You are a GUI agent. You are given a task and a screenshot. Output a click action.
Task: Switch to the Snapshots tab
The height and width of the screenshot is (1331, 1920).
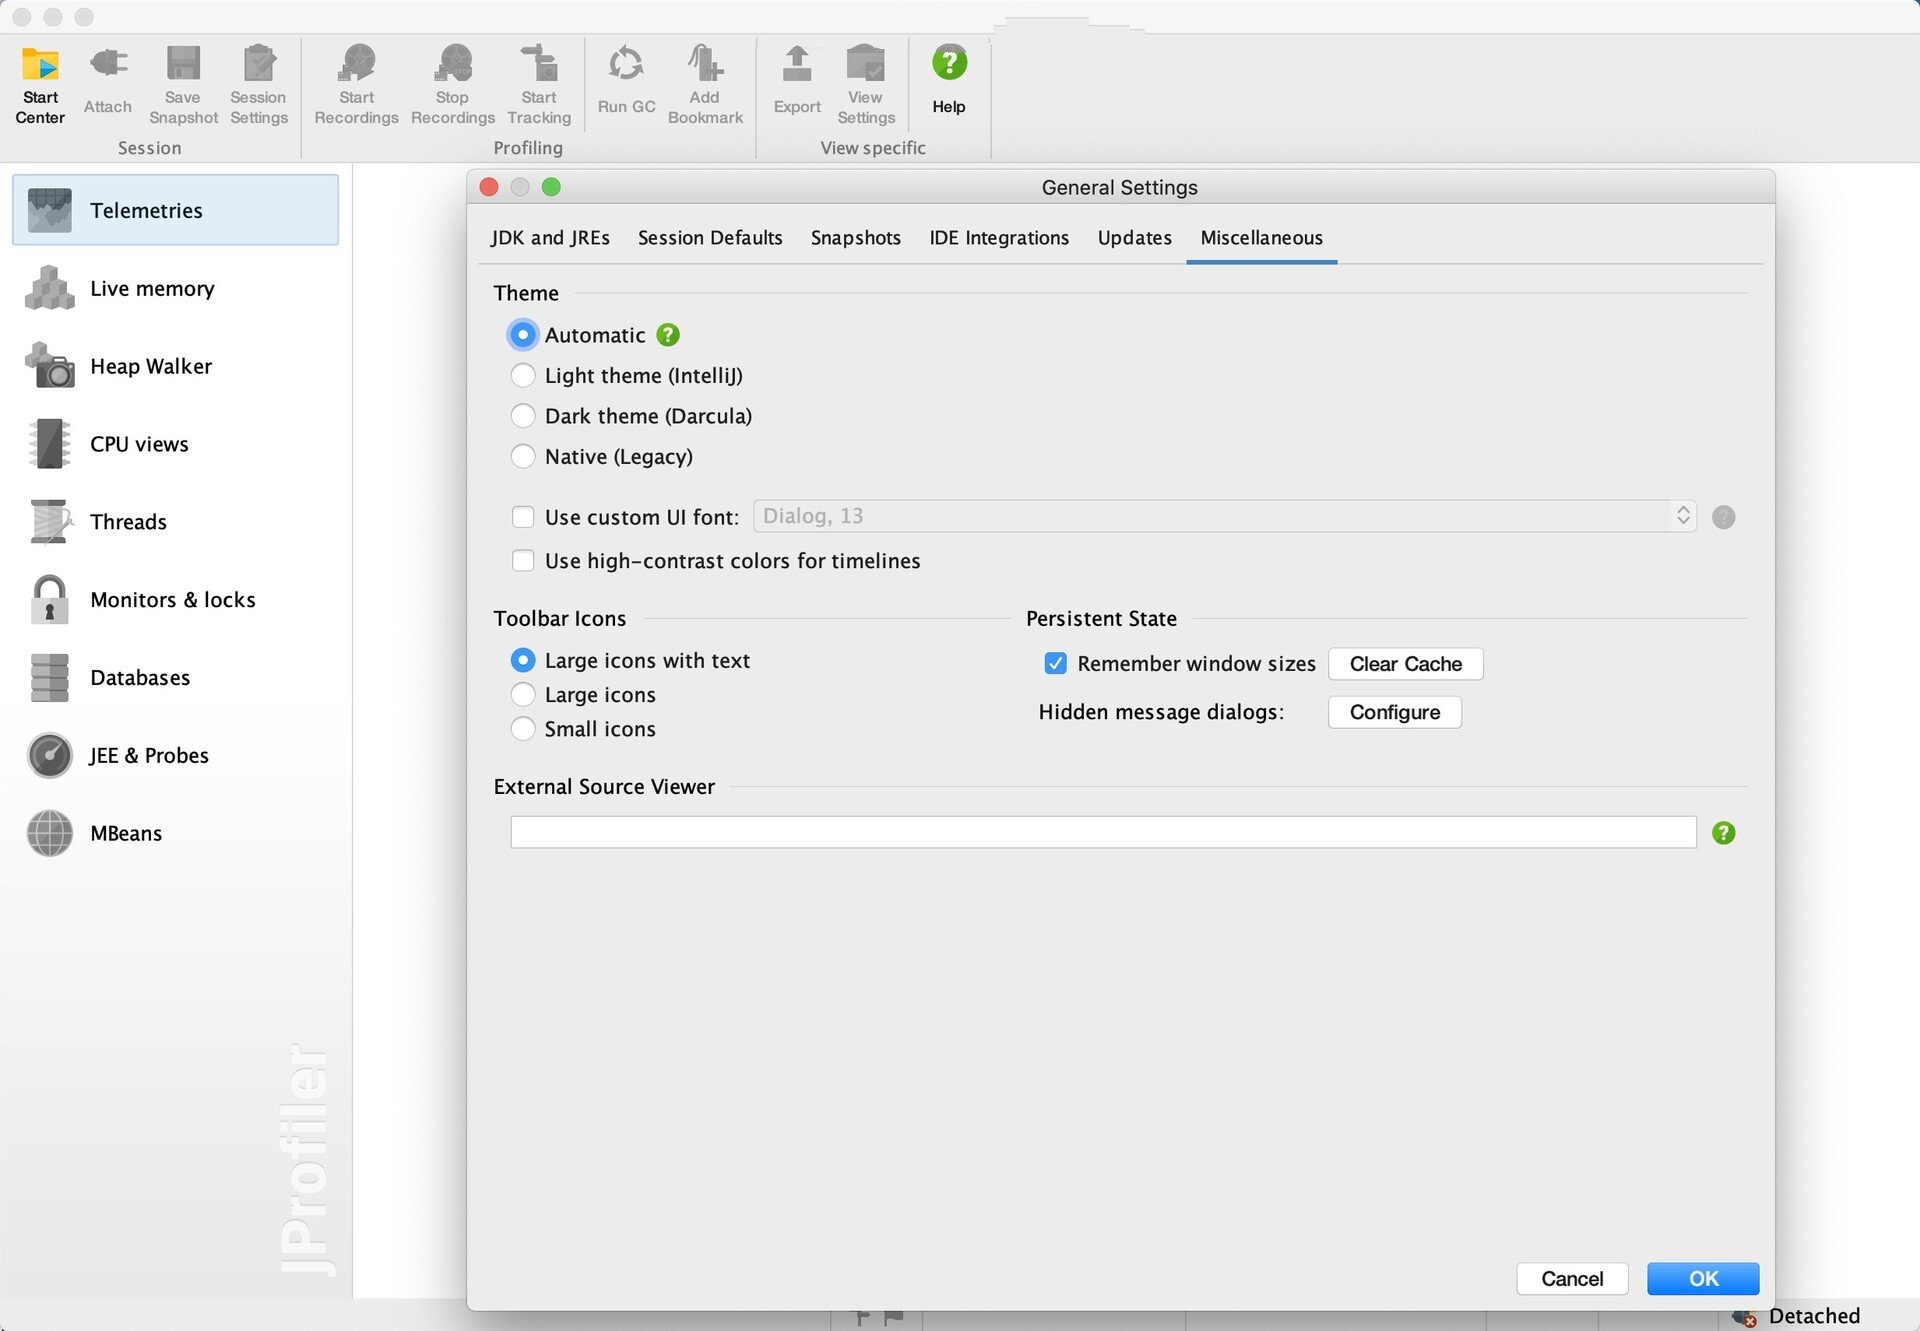855,238
